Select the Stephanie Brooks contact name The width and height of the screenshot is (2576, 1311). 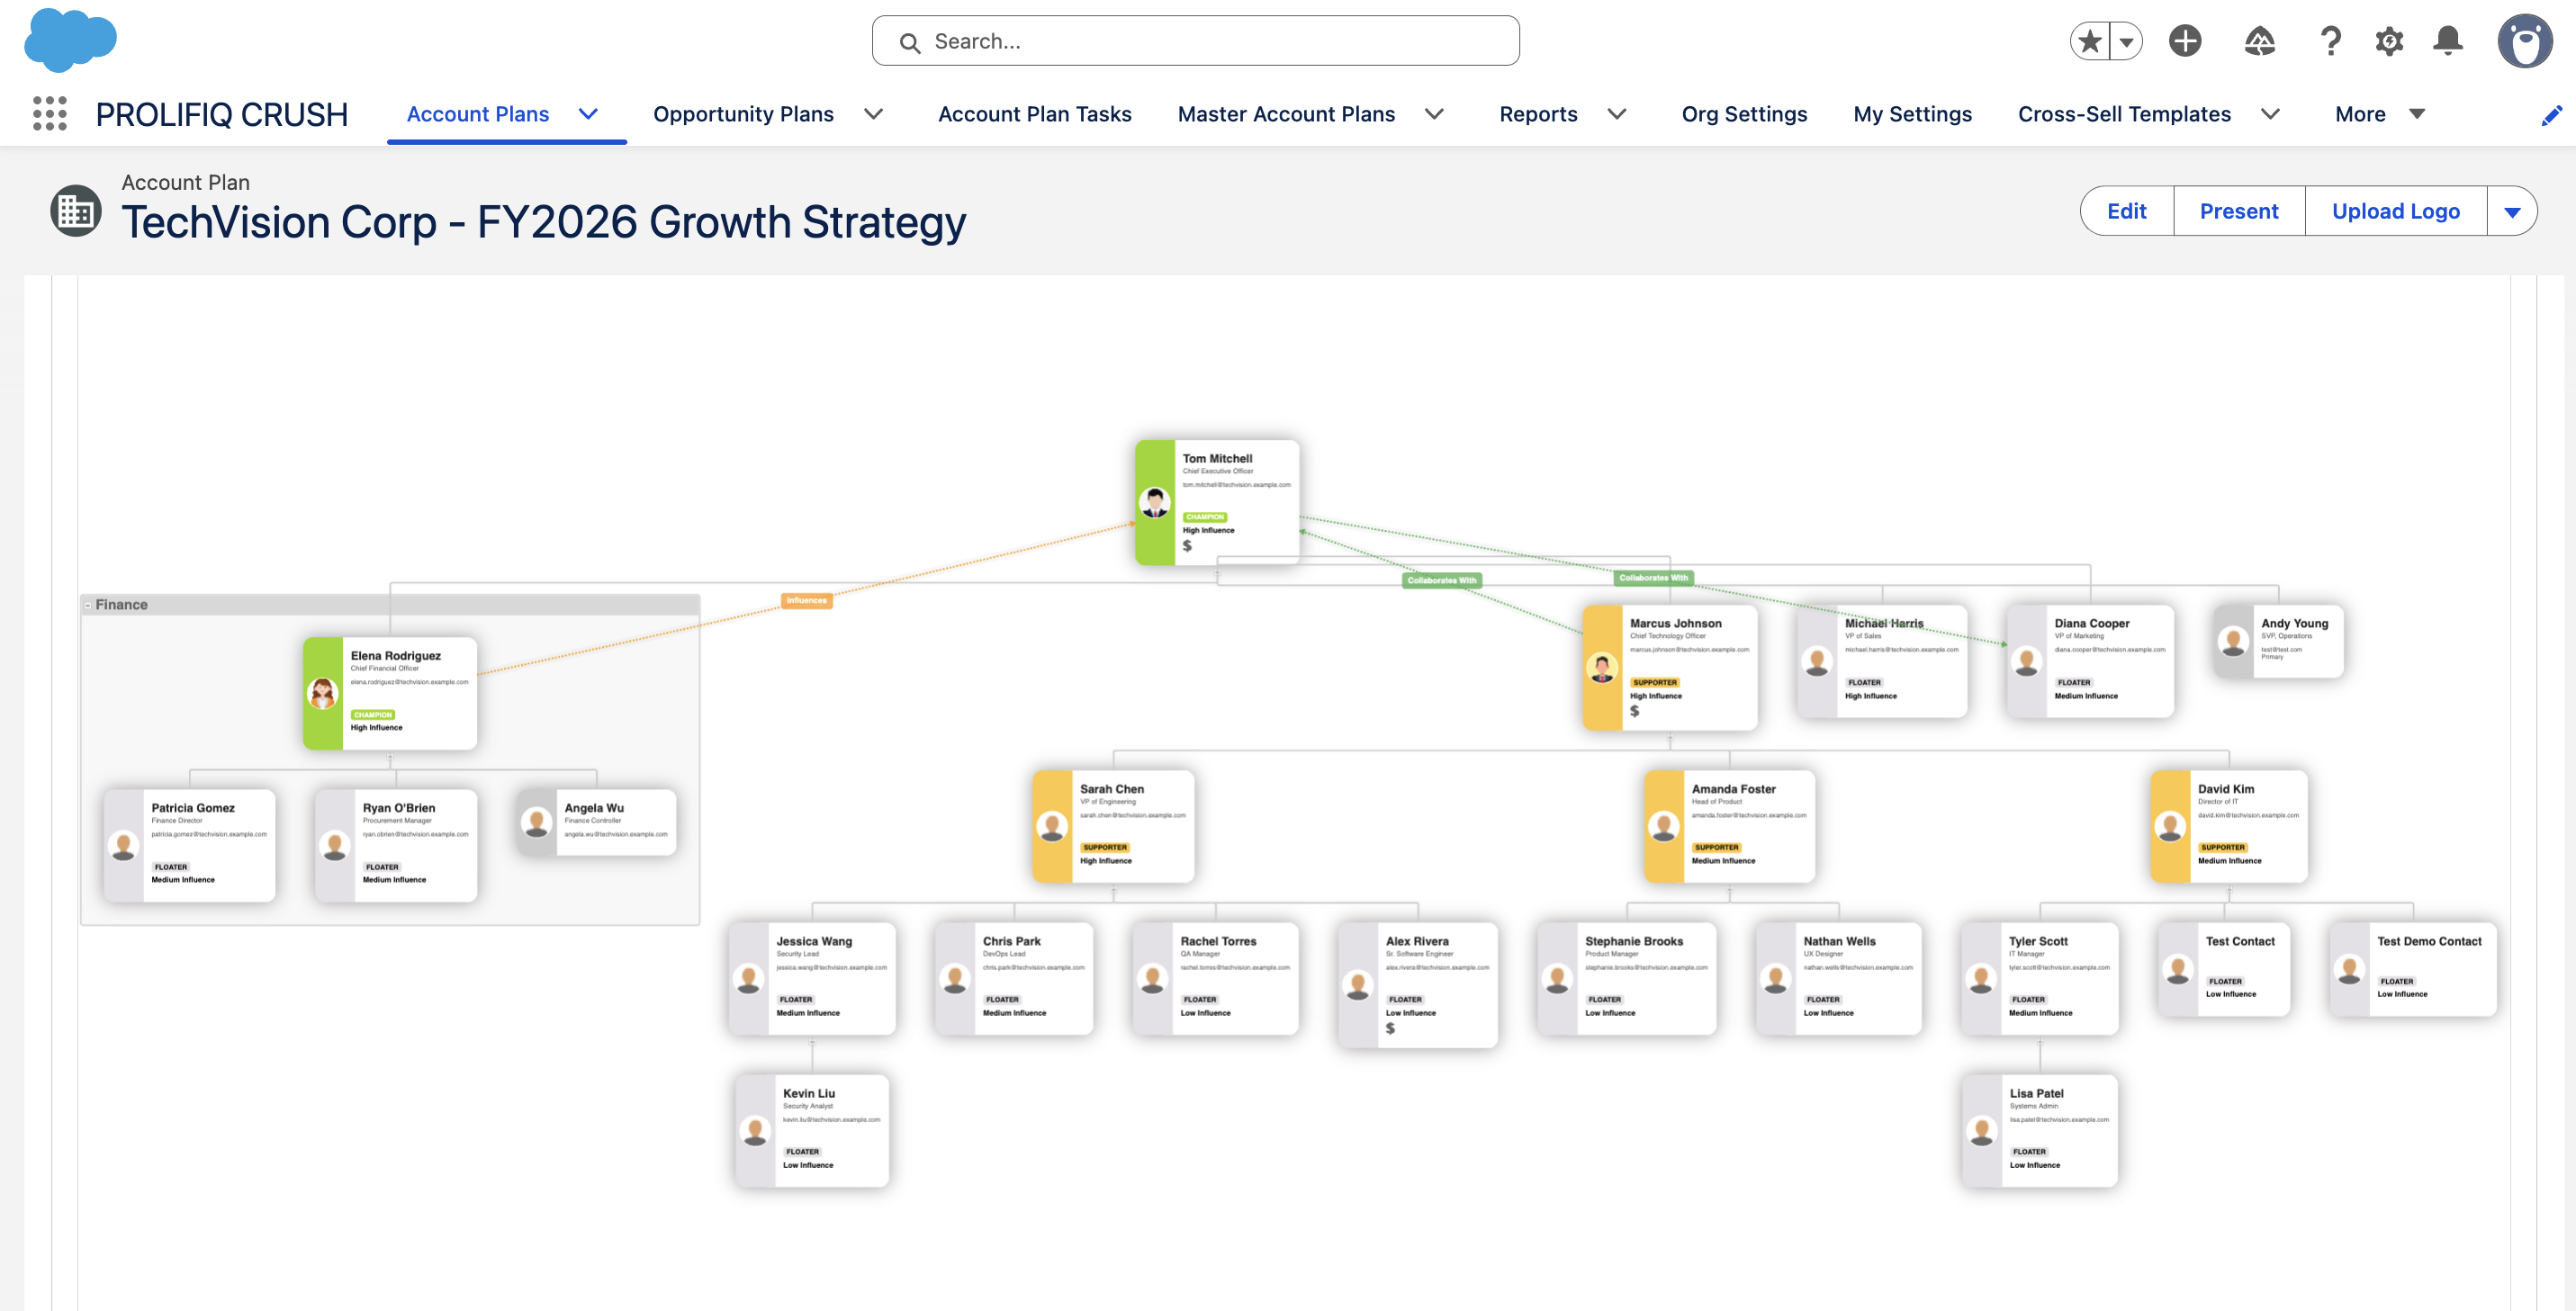[1634, 941]
